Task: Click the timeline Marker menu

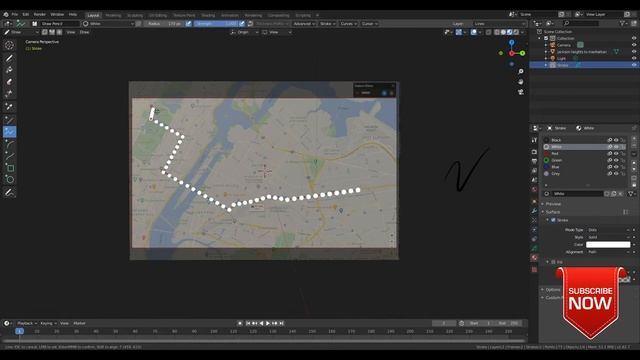Action: tap(79, 323)
